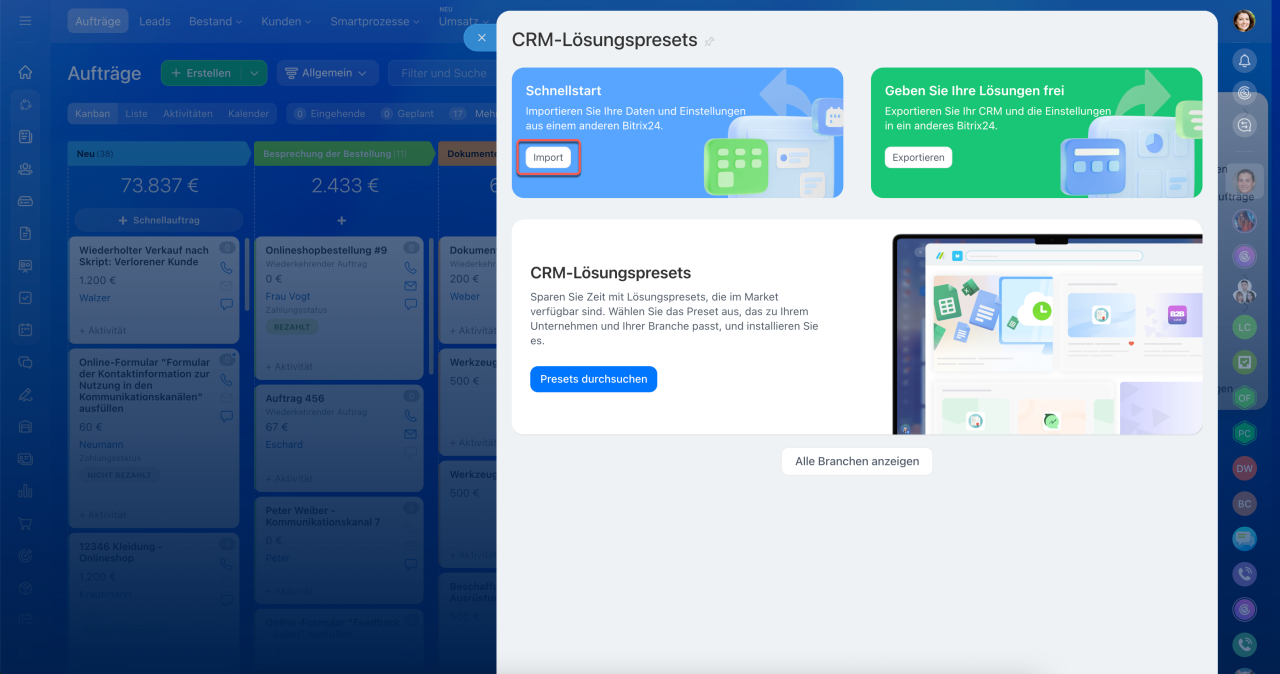Screen dimensions: 1280x674
Task: Select the Leads top tab
Action: [154, 21]
